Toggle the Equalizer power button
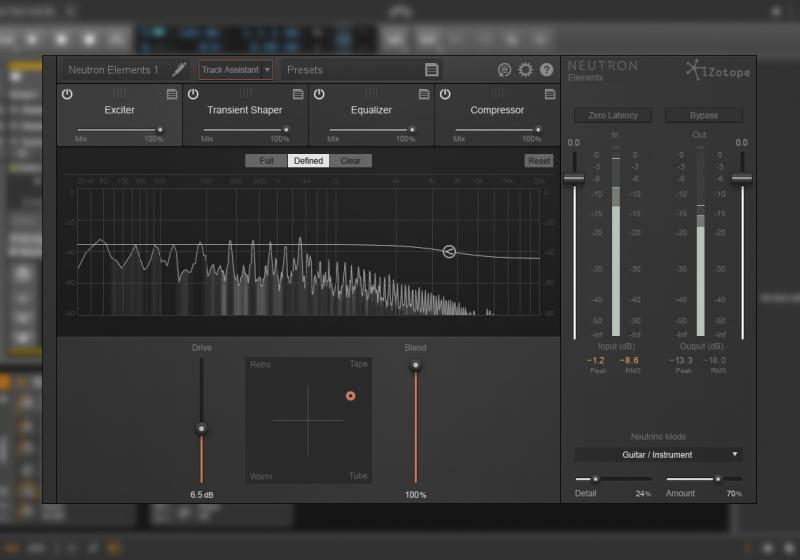Viewport: 800px width, 560px height. point(319,94)
